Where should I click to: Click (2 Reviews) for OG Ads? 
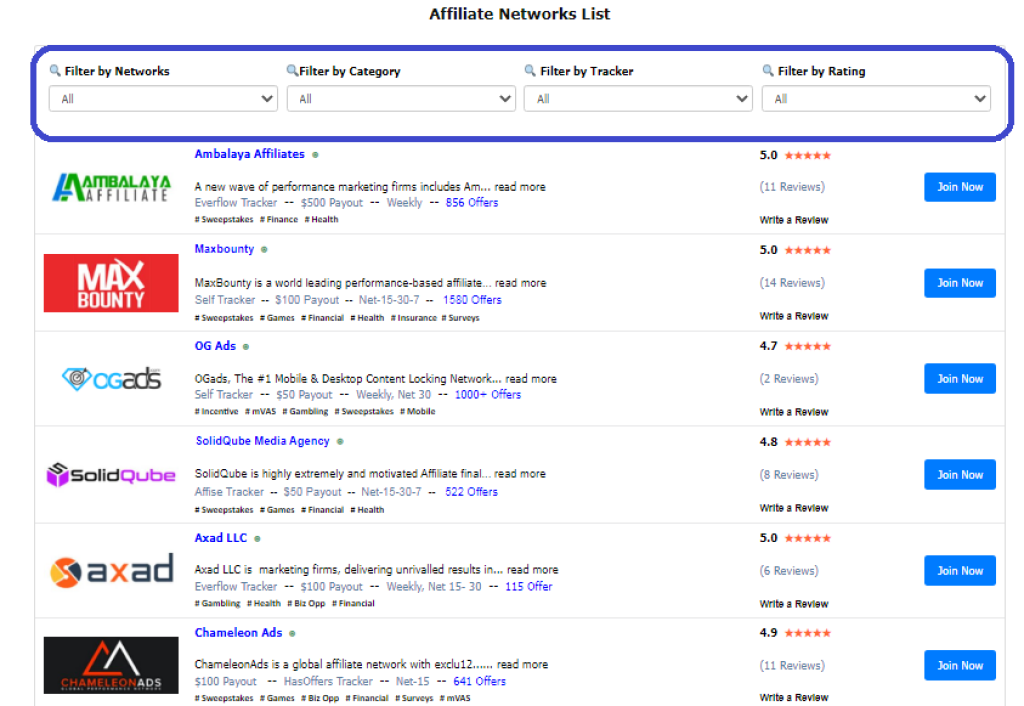point(789,379)
